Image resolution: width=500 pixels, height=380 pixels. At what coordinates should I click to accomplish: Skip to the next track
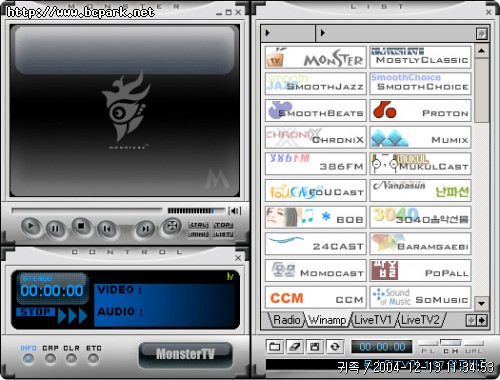coord(145,229)
